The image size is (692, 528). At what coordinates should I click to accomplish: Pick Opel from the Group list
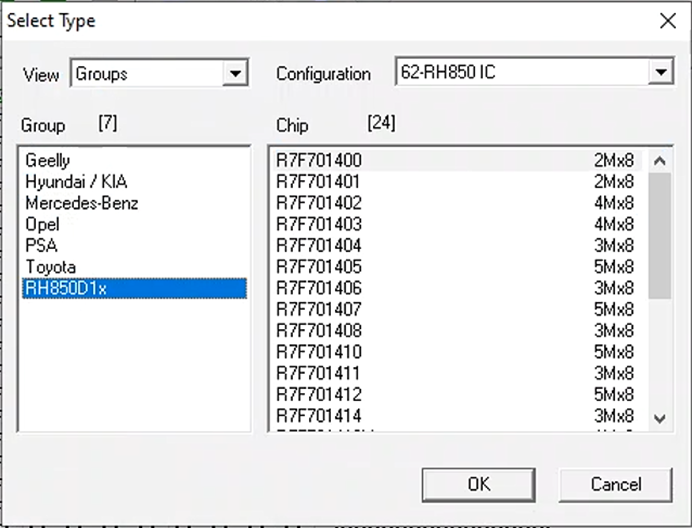pos(43,224)
